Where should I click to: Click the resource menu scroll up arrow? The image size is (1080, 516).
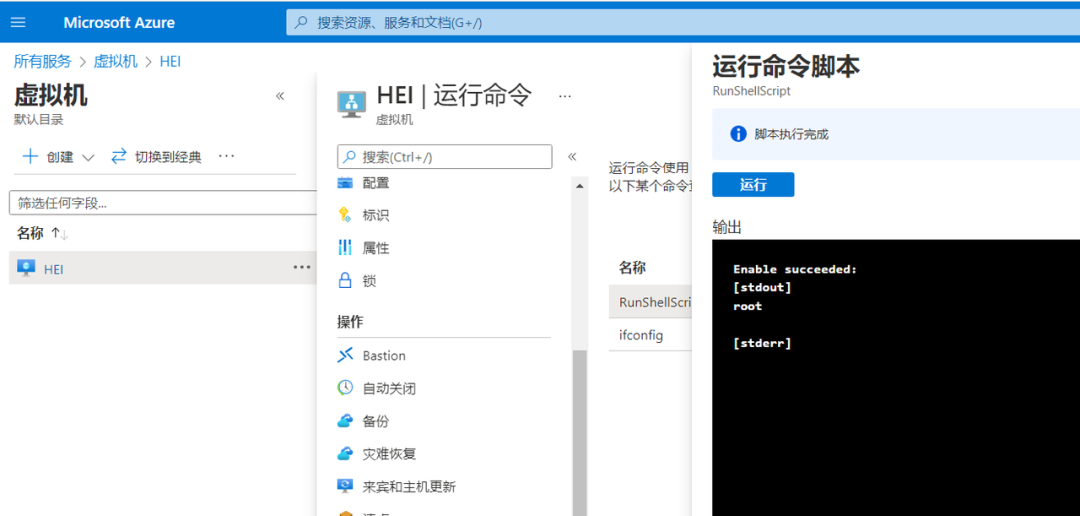[x=580, y=186]
